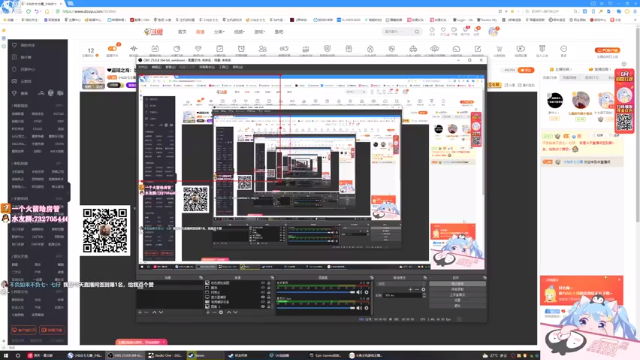Image resolution: width=640 pixels, height=360 pixels.
Task: Adjust the first mixer channel volume slider
Action: [316, 292]
